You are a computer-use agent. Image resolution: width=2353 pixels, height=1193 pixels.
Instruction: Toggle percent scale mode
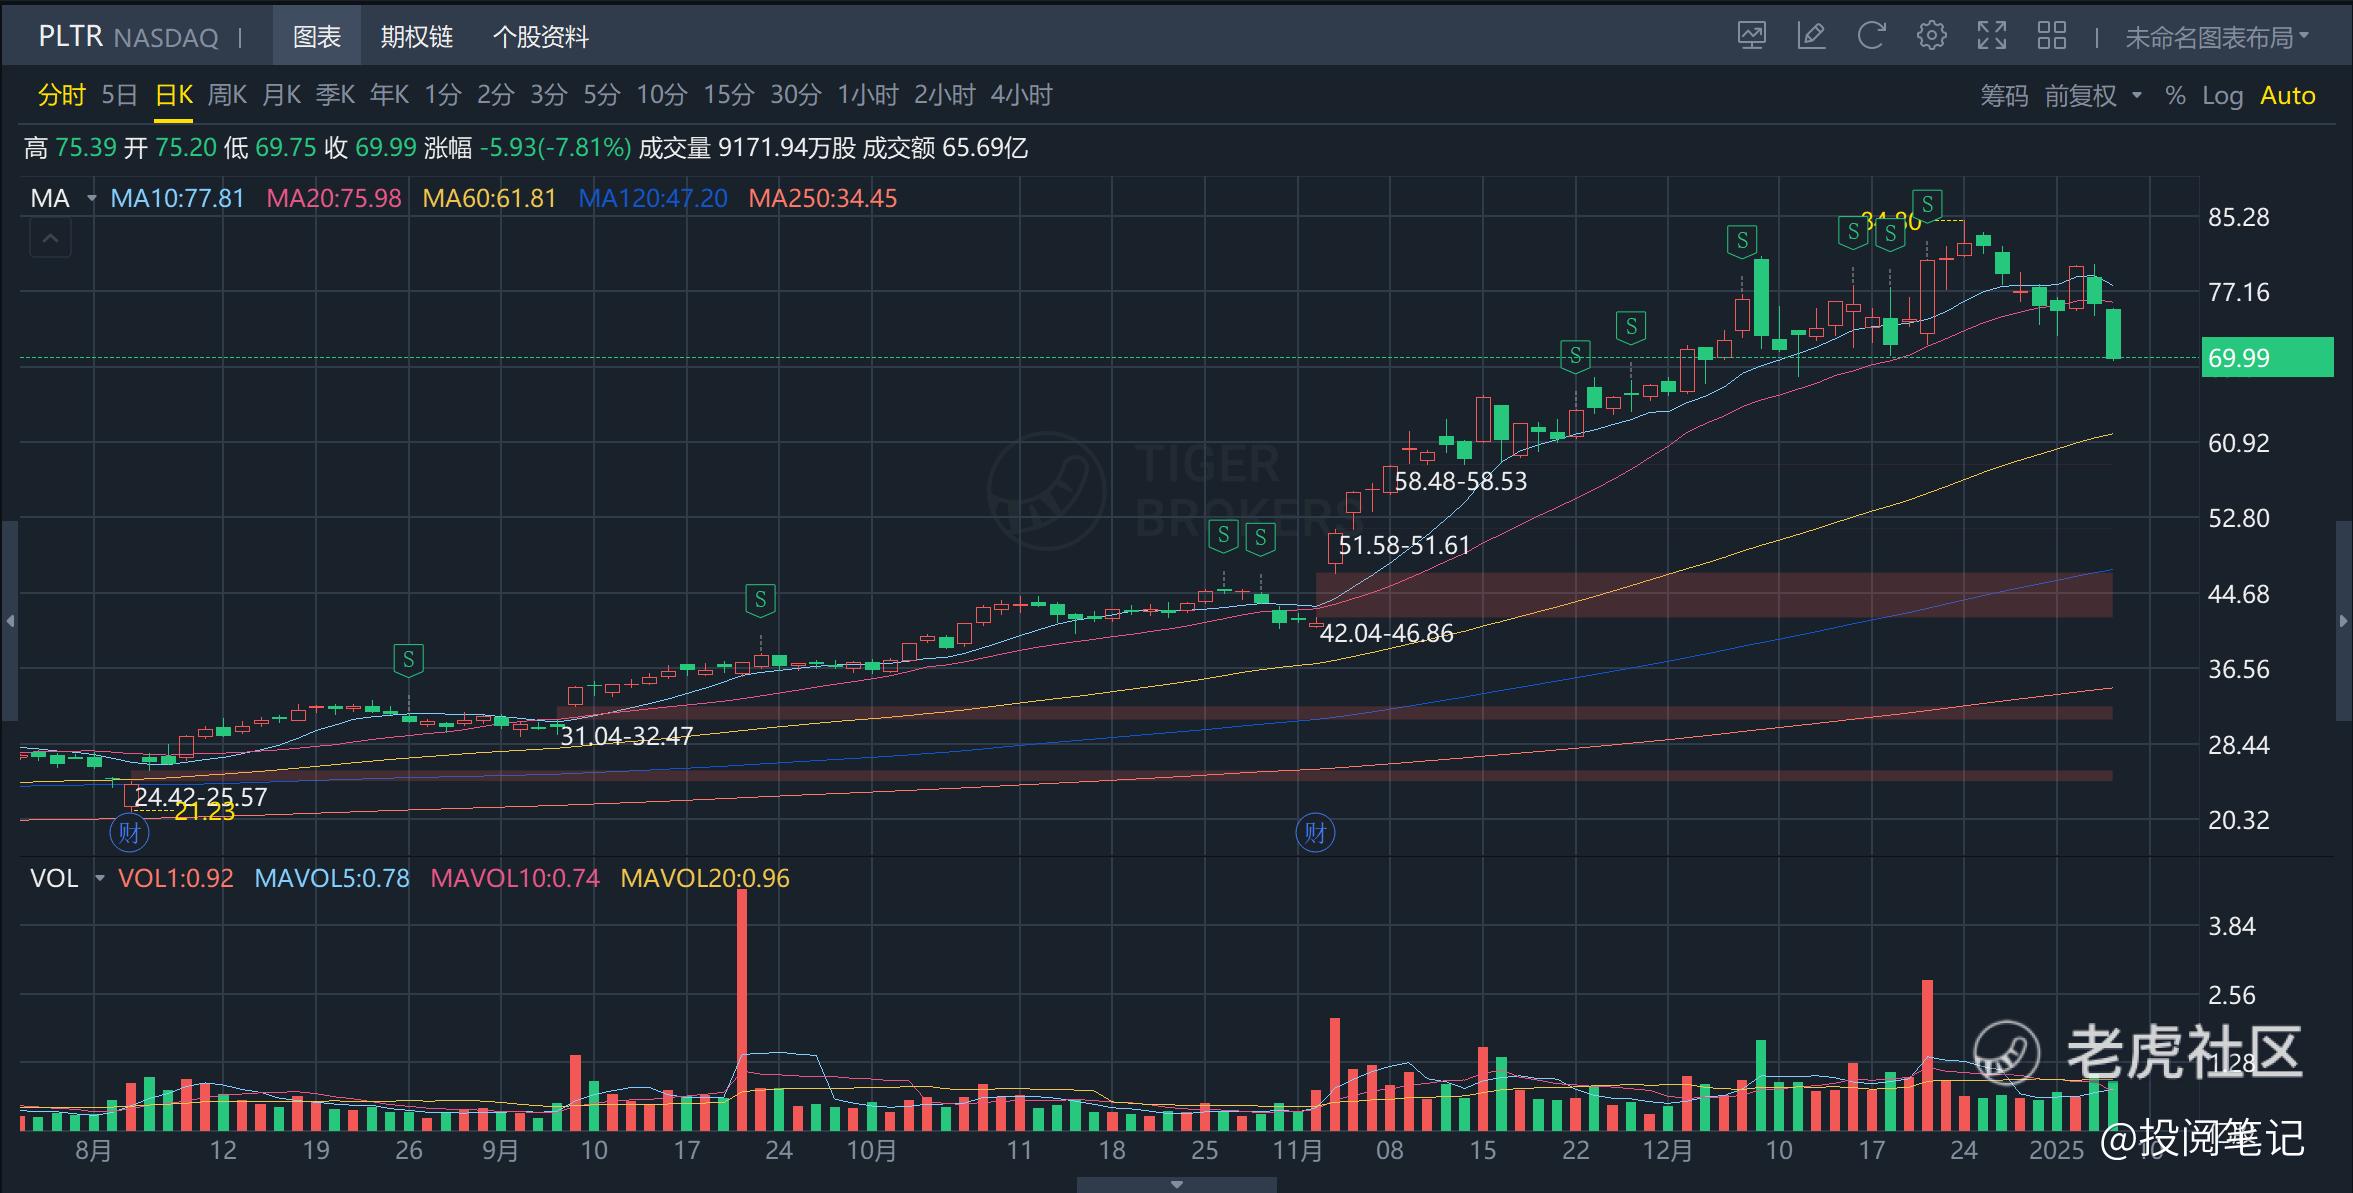tap(2174, 96)
